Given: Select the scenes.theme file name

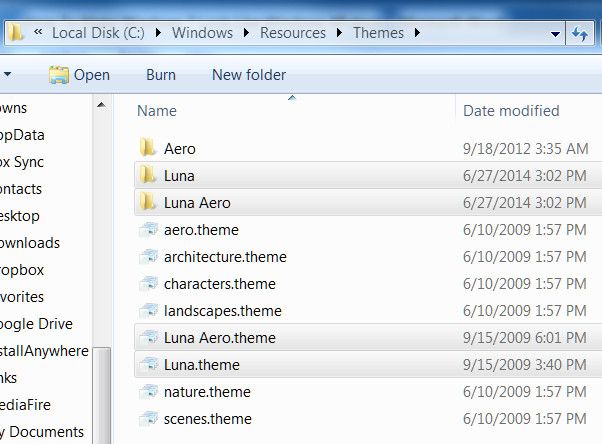Looking at the screenshot, I should 208,419.
